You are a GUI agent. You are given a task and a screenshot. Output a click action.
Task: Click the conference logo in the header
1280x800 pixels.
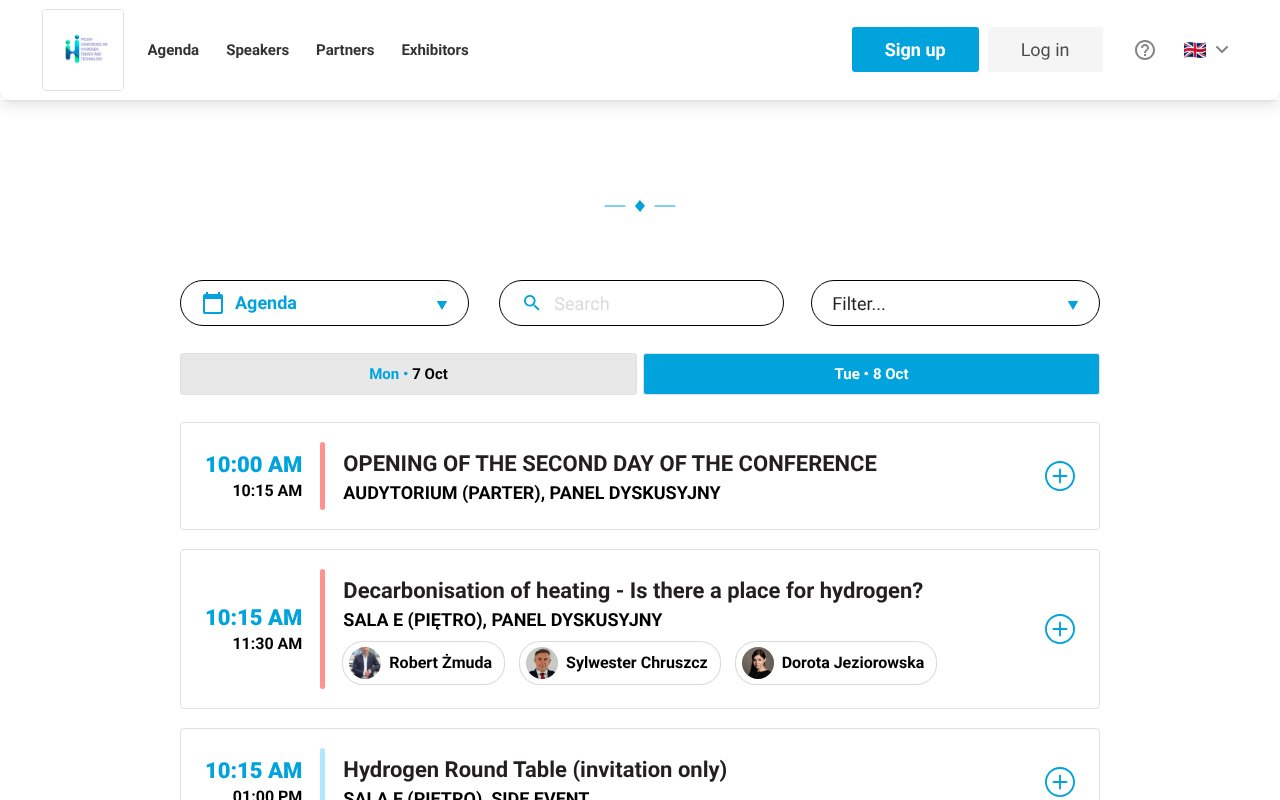pyautogui.click(x=82, y=49)
